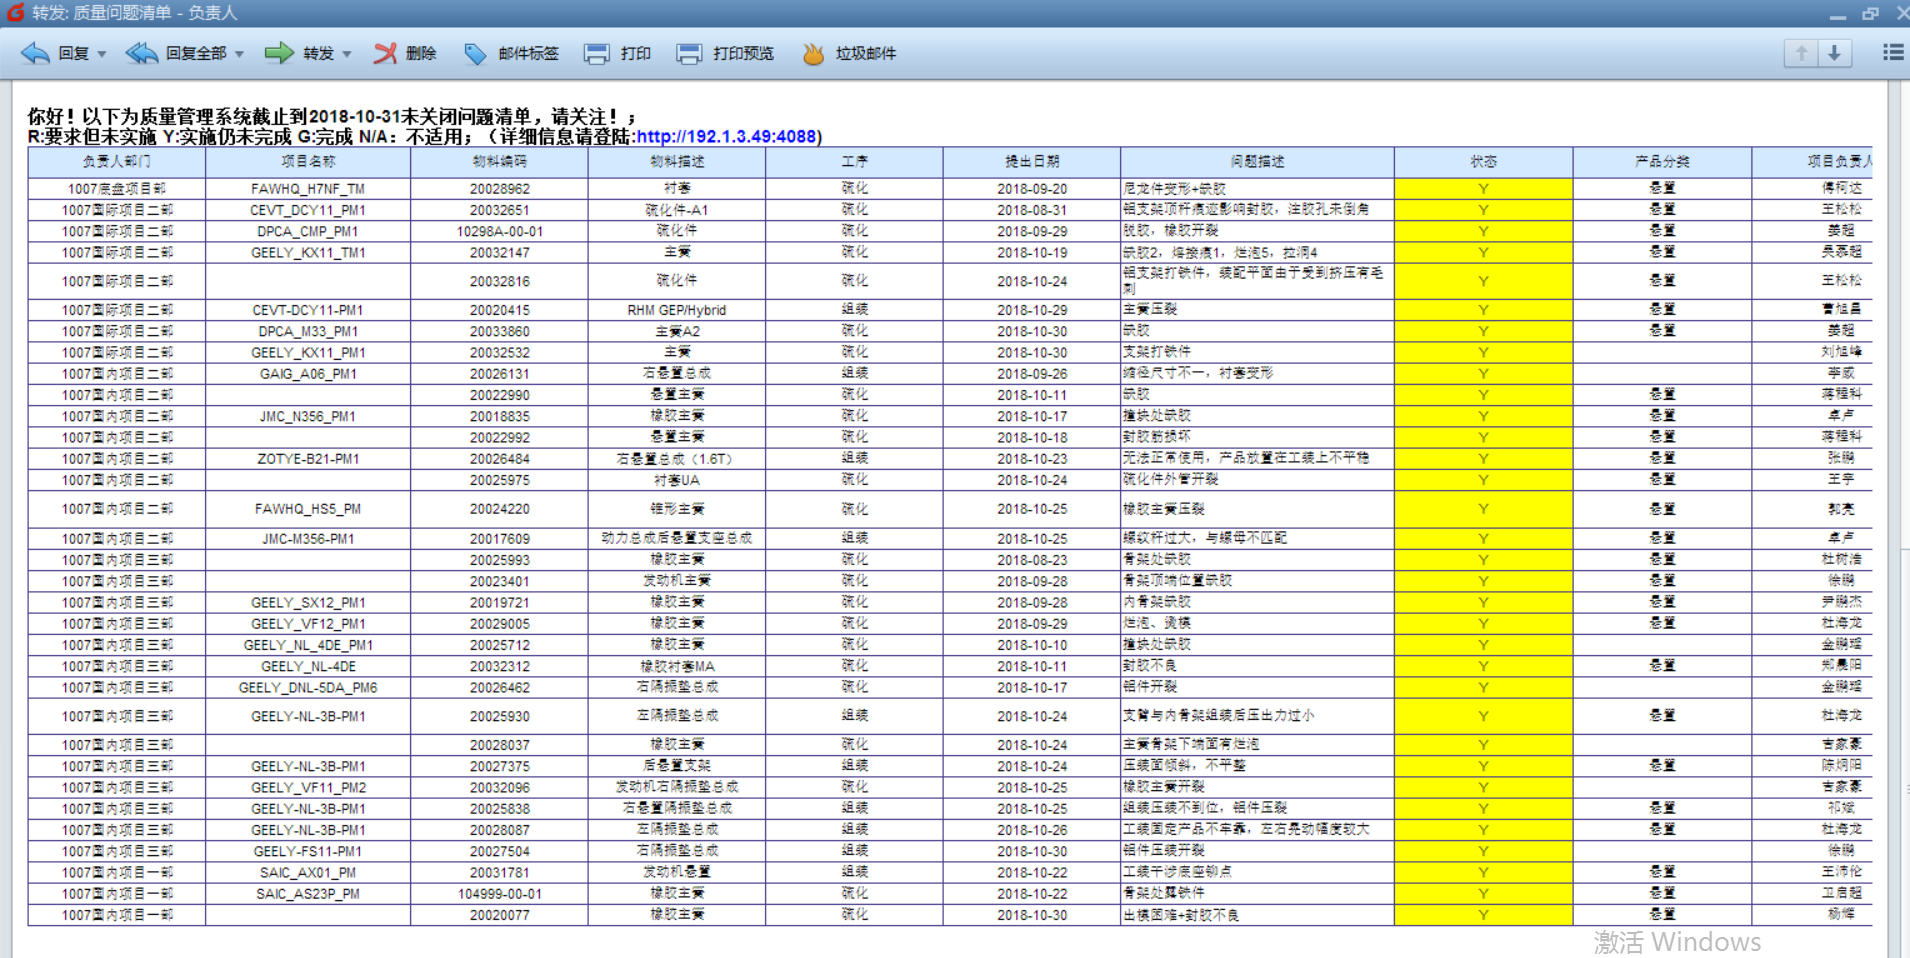Select the DPCA_M33_PM1 project cell
This screenshot has height=958, width=1910.
coord(308,332)
